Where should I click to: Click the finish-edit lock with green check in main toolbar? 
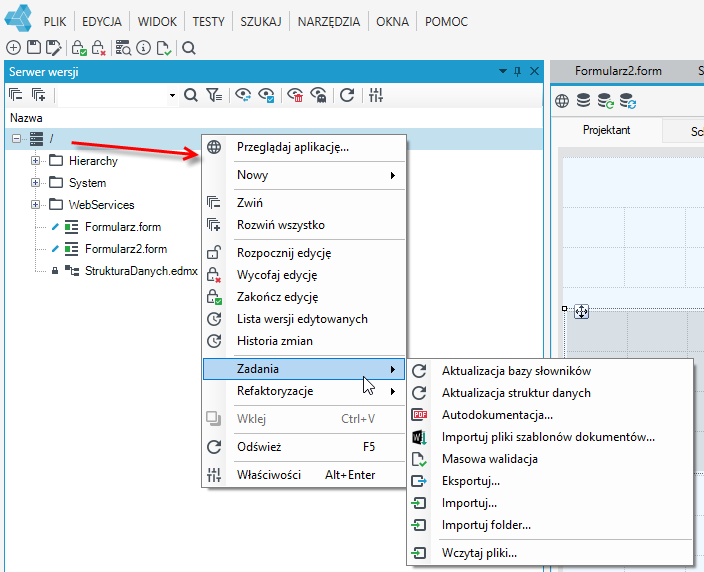(x=79, y=48)
